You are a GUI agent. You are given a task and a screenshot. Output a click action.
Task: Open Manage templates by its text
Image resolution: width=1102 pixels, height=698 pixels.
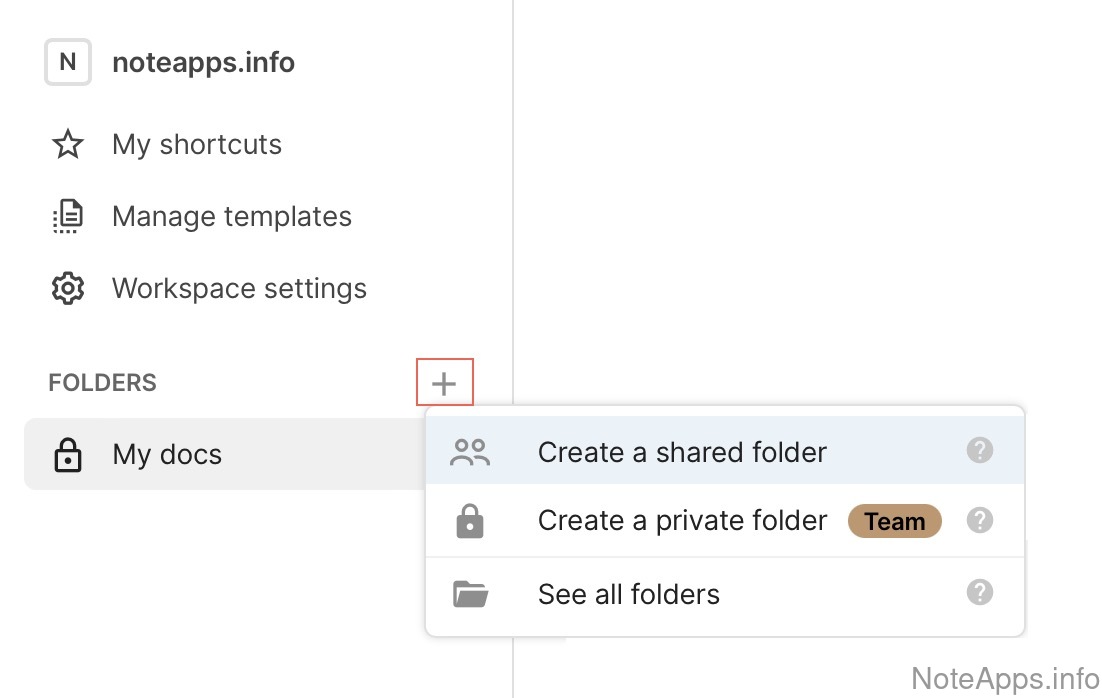232,217
